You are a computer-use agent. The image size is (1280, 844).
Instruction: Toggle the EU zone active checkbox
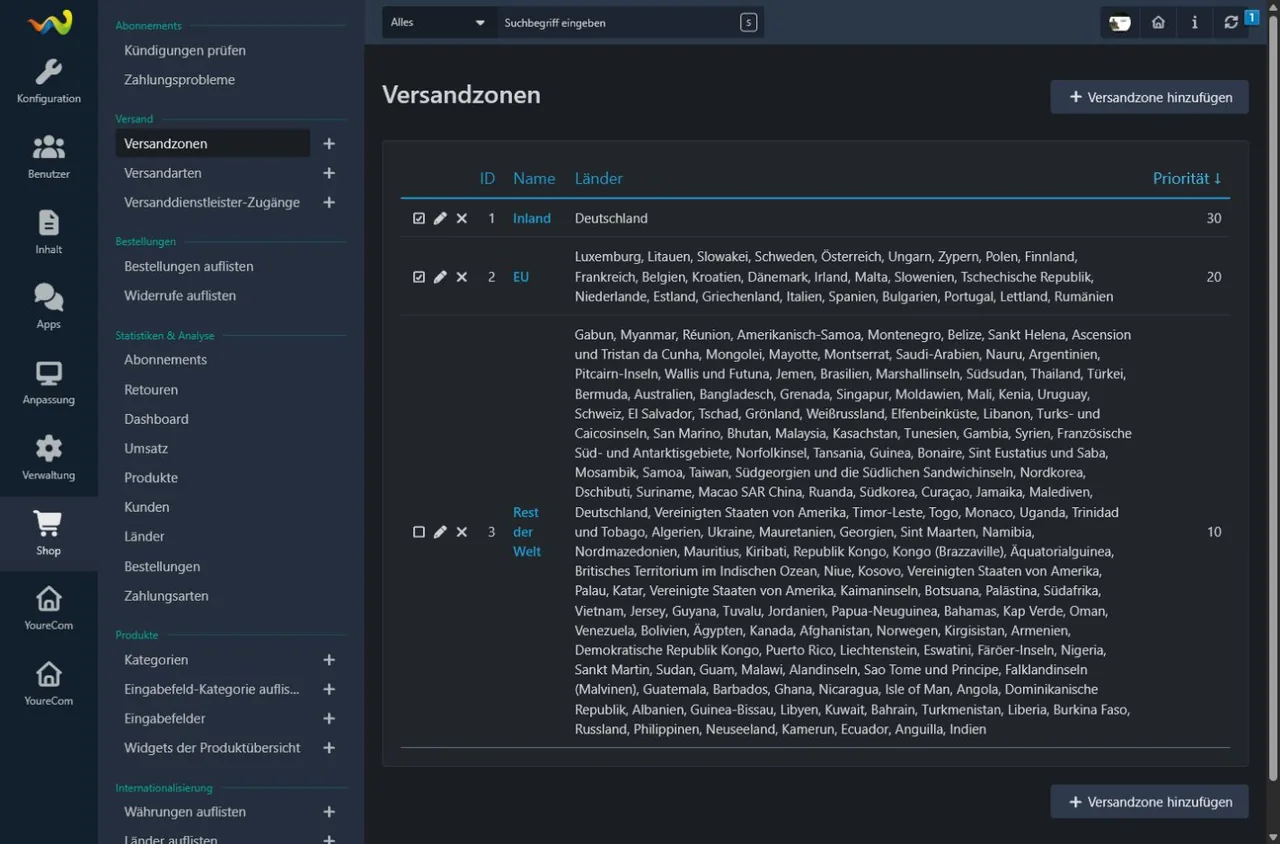click(x=419, y=277)
